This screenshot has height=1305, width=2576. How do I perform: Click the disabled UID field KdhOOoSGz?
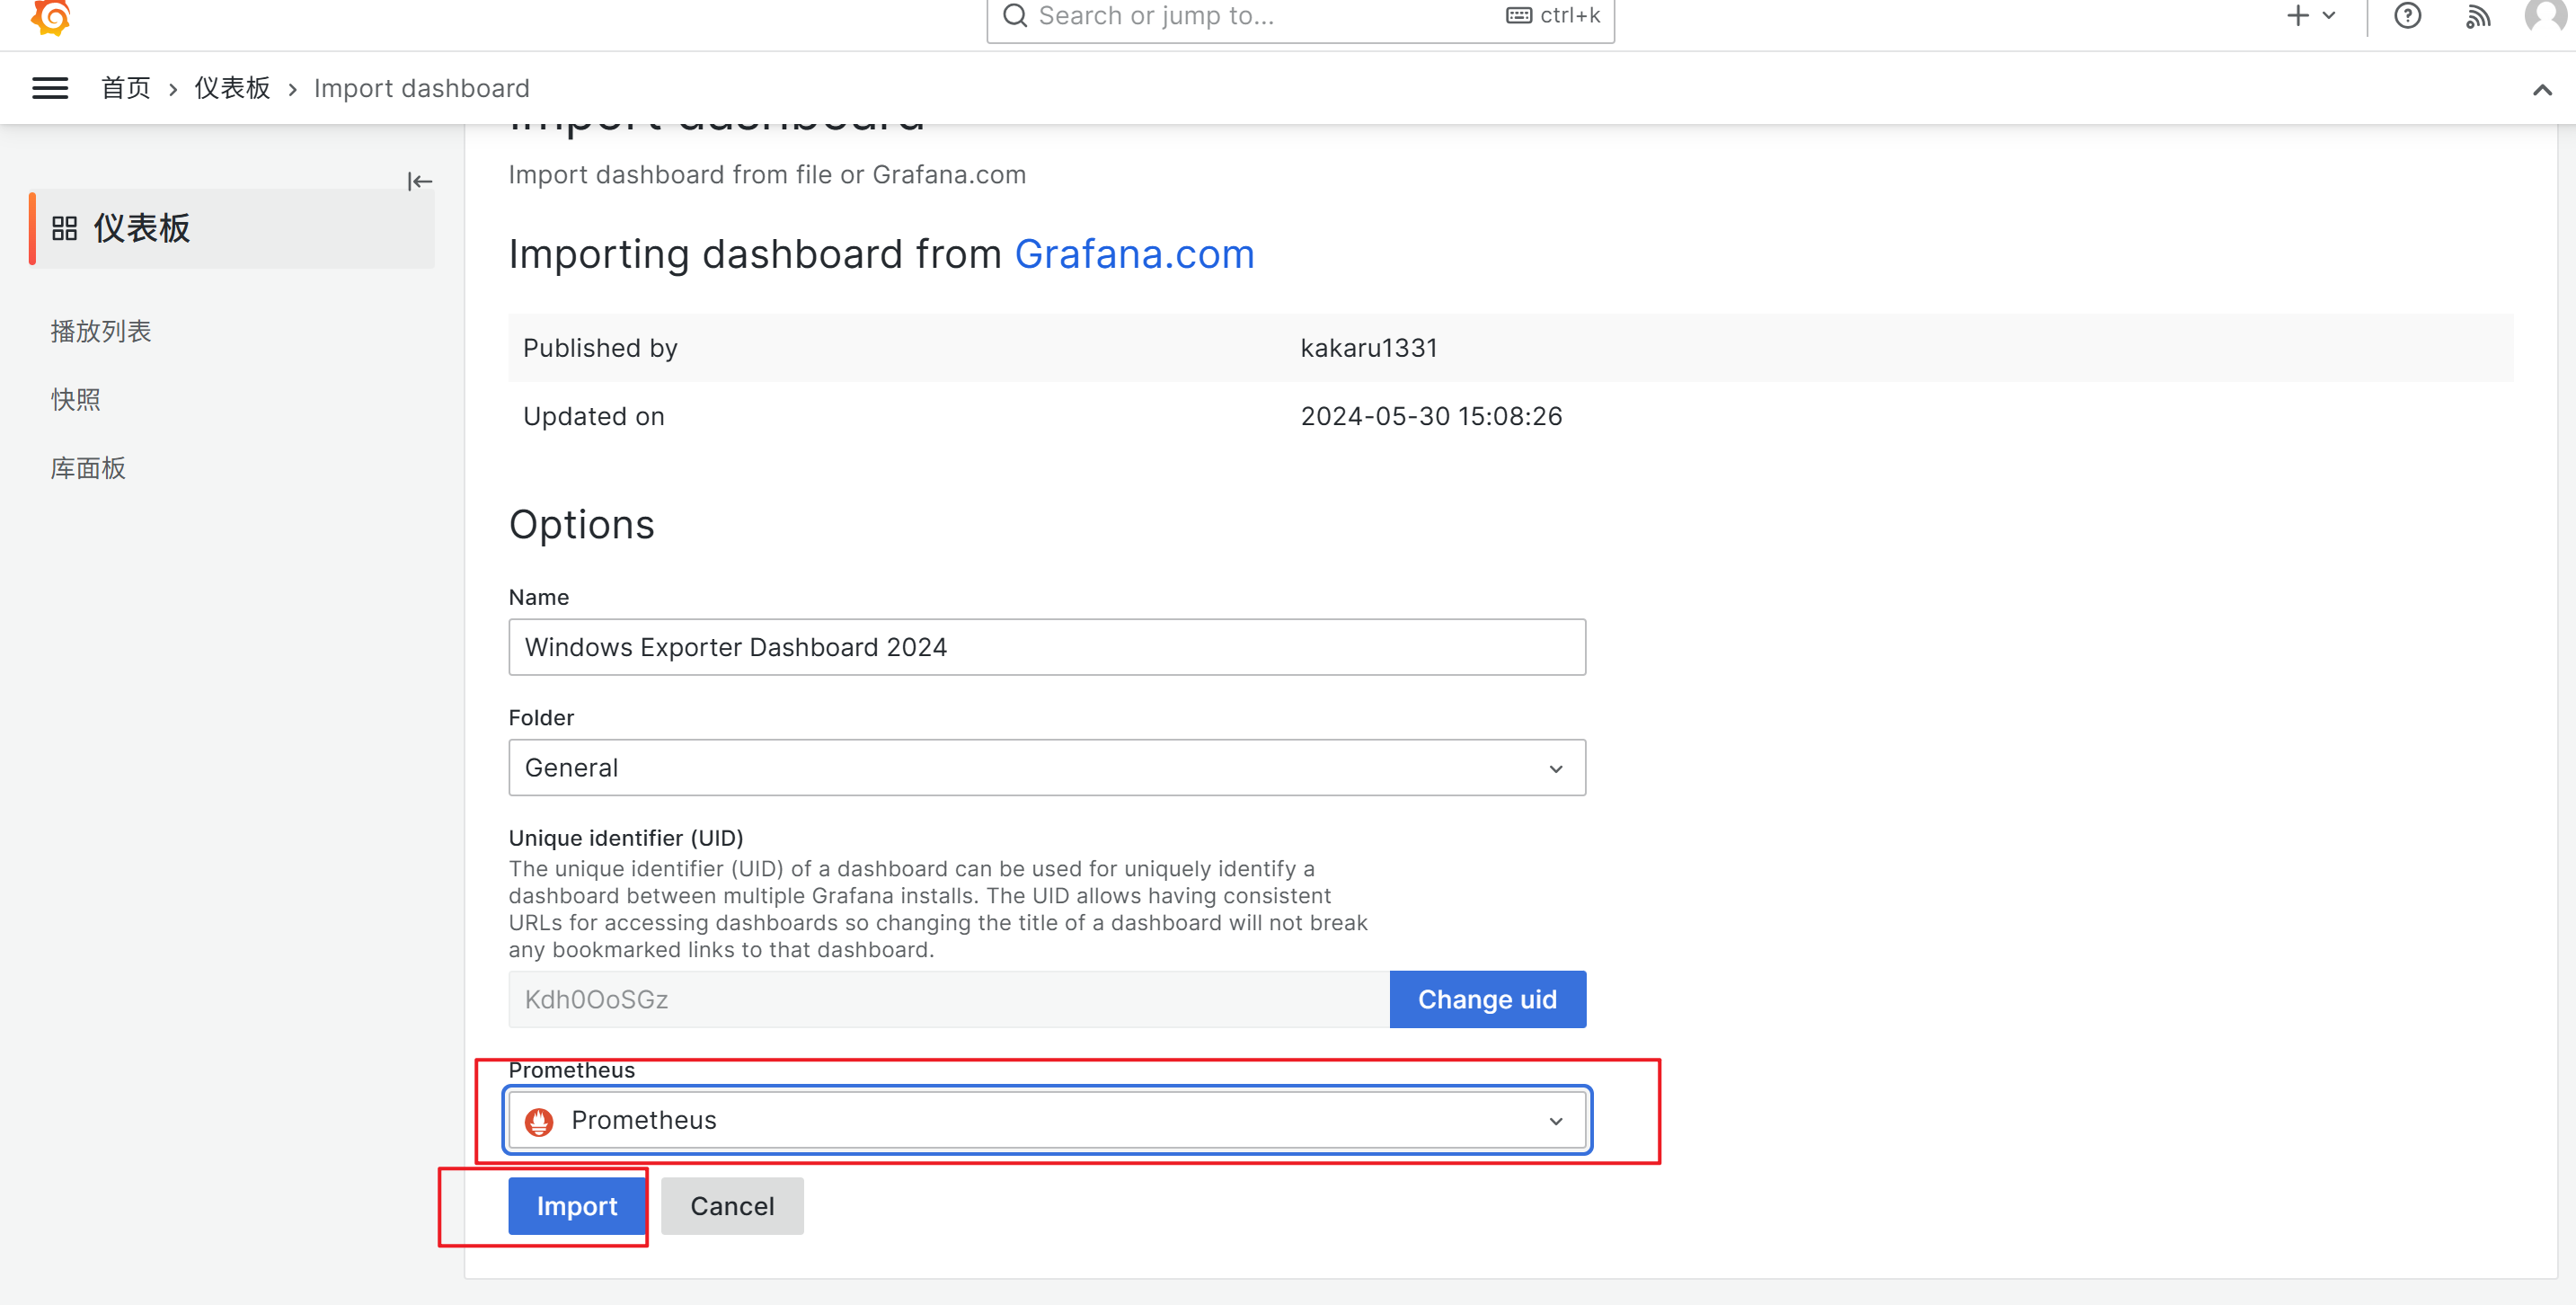(x=949, y=999)
